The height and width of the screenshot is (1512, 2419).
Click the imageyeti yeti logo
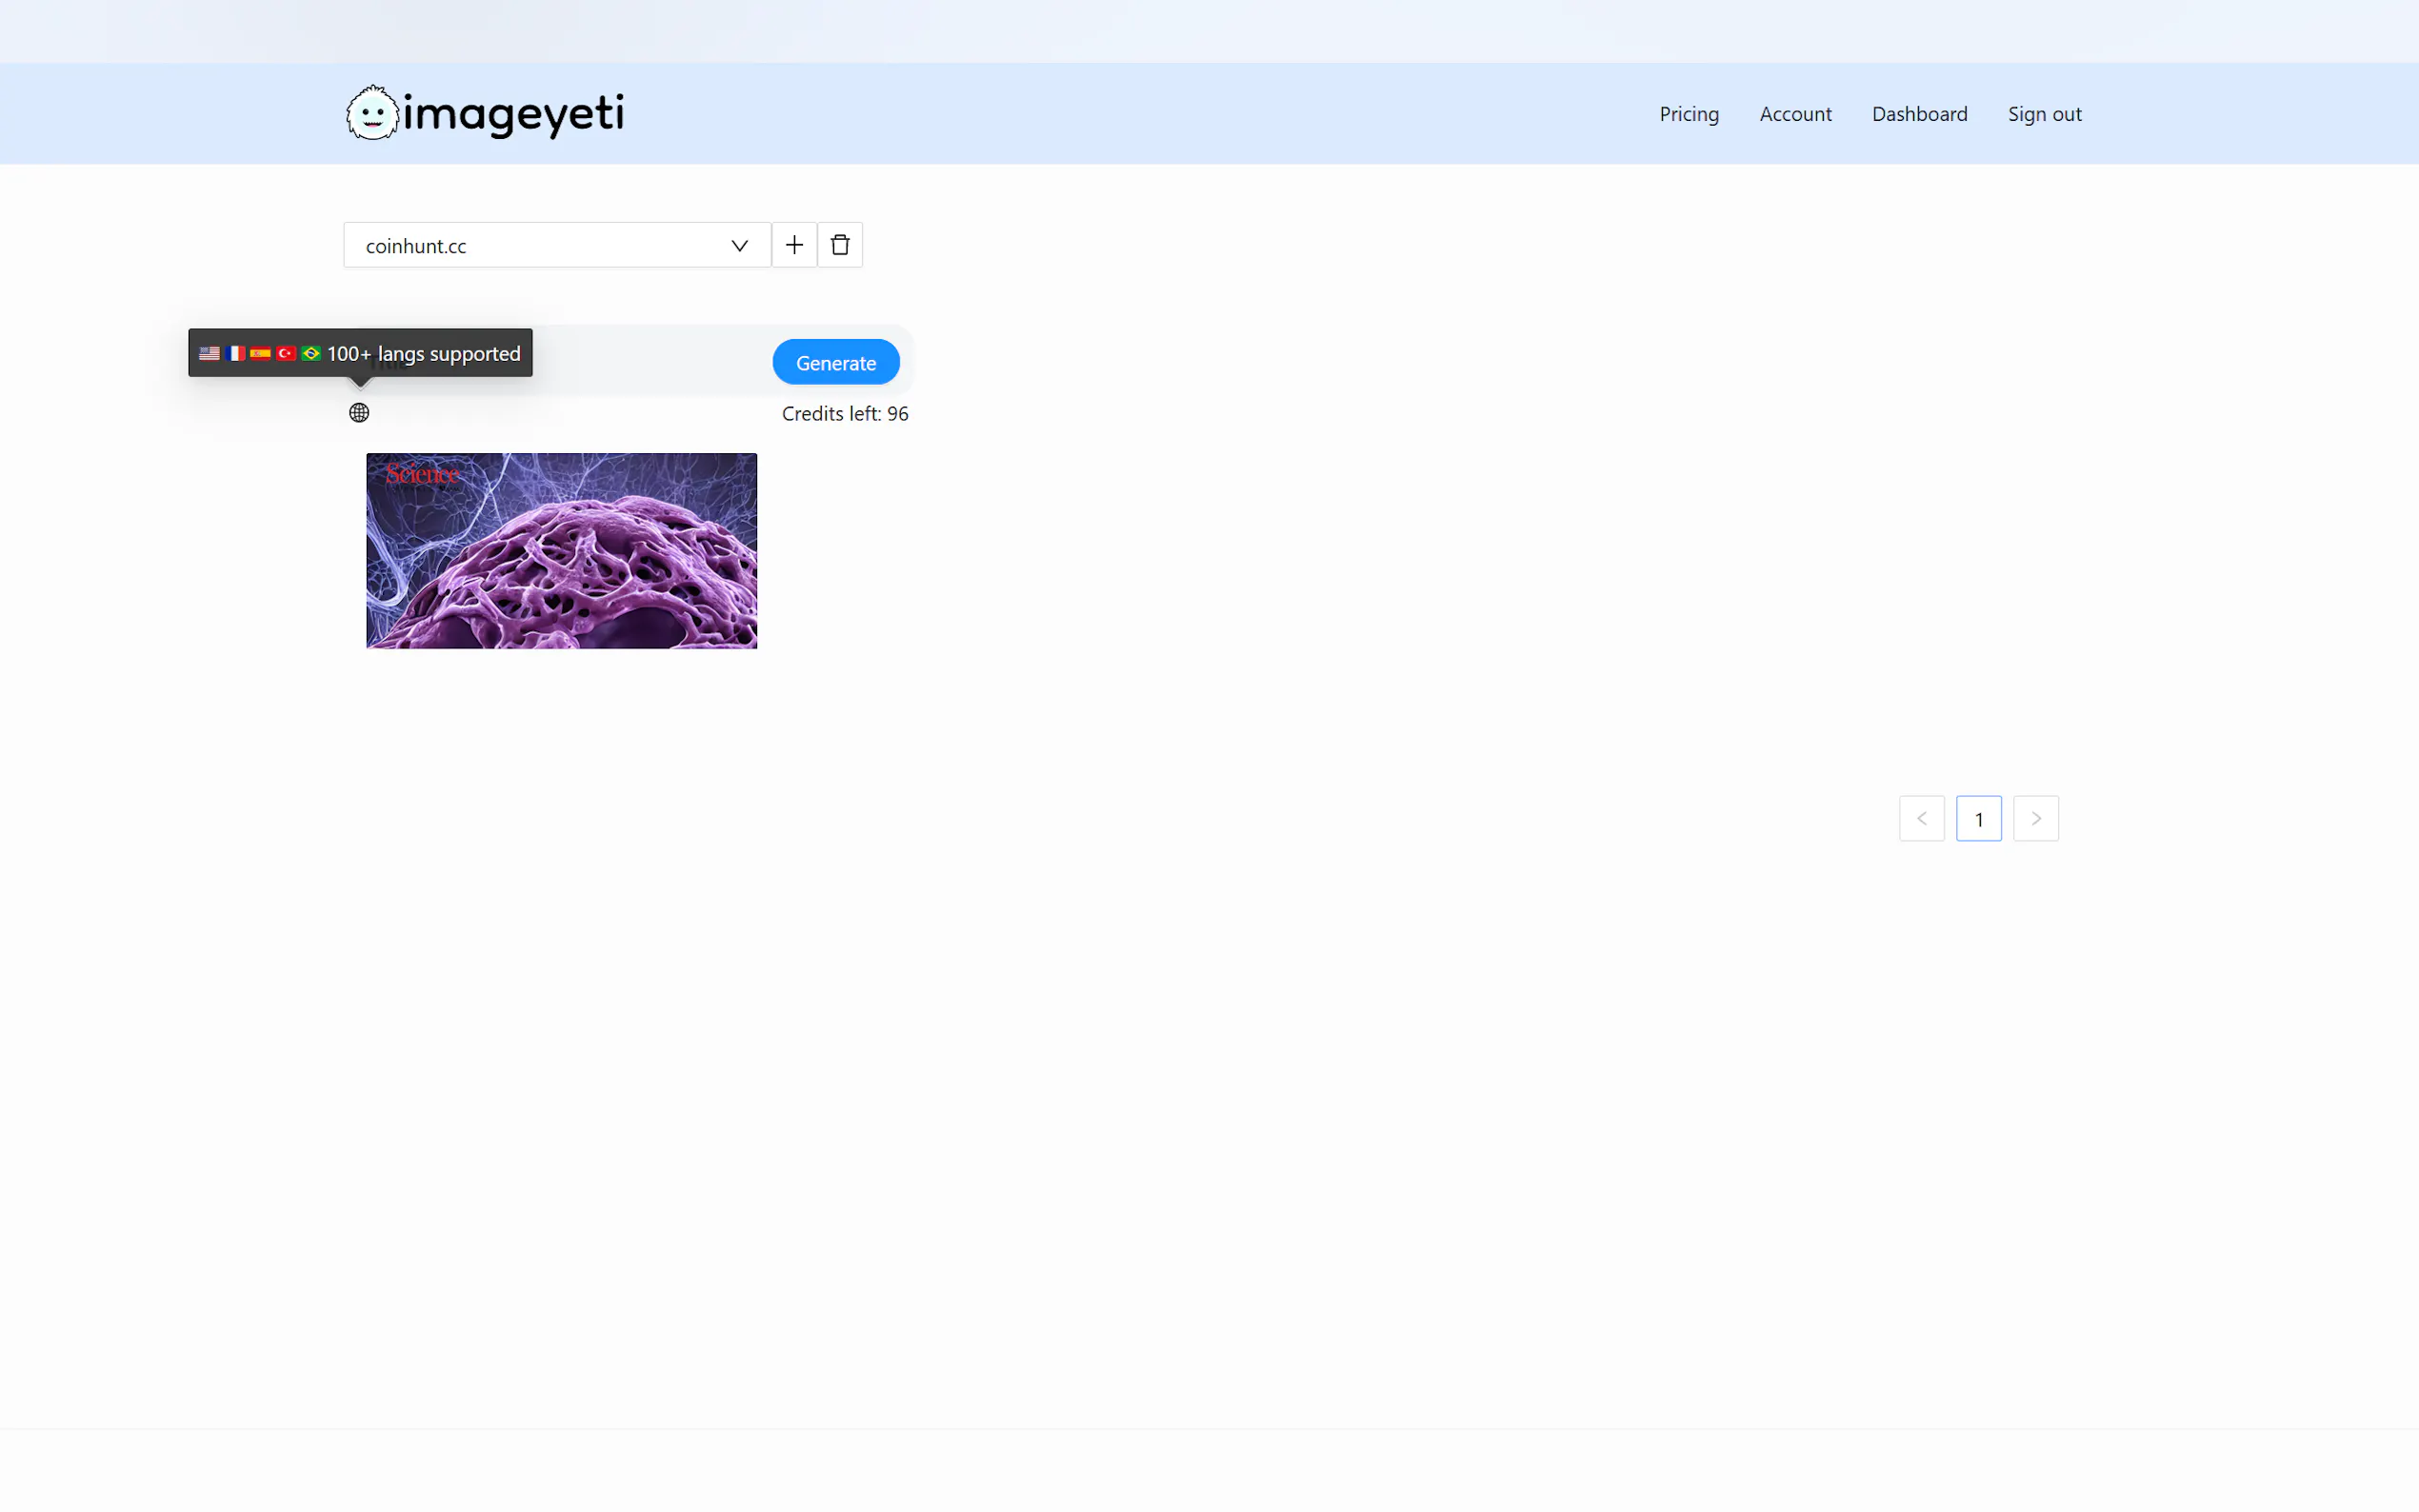tap(372, 113)
